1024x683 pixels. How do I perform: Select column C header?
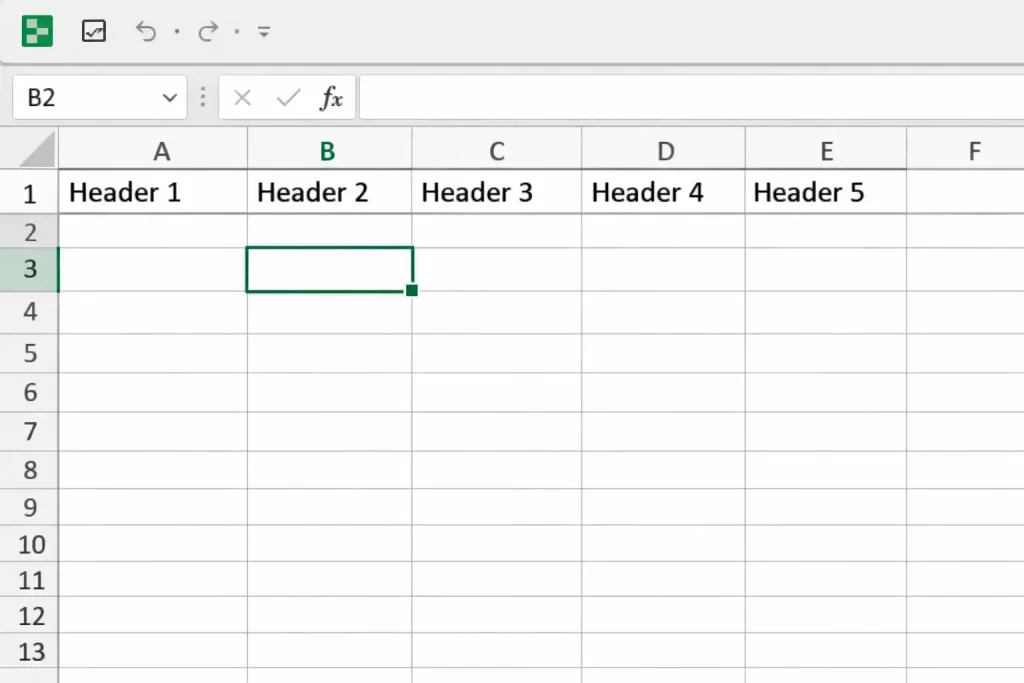pyautogui.click(x=496, y=151)
